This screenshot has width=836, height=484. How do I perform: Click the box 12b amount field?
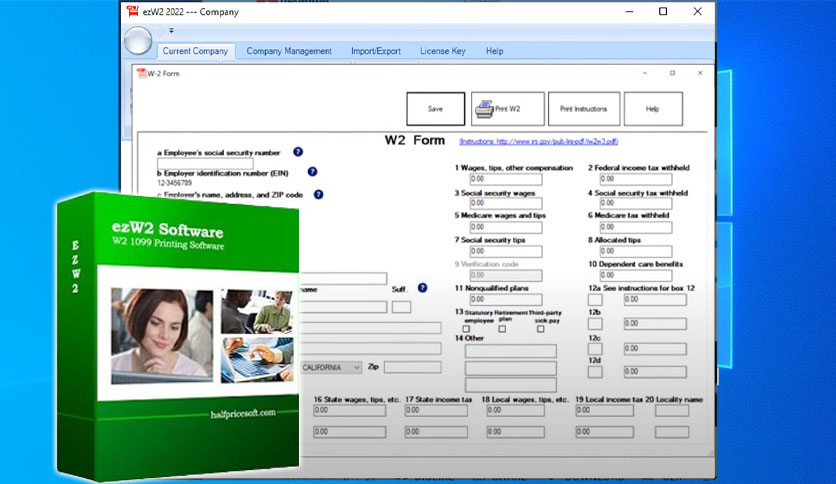655,324
